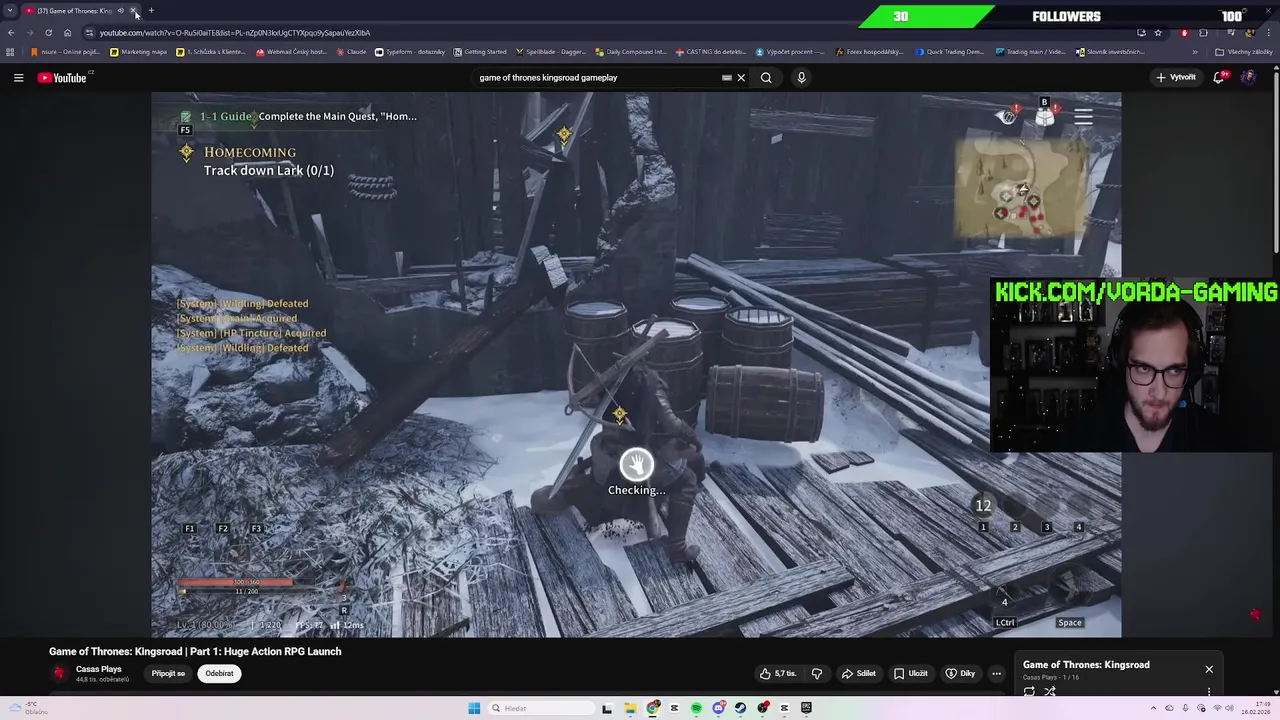Open the YouTube notifications bell

click(1219, 77)
